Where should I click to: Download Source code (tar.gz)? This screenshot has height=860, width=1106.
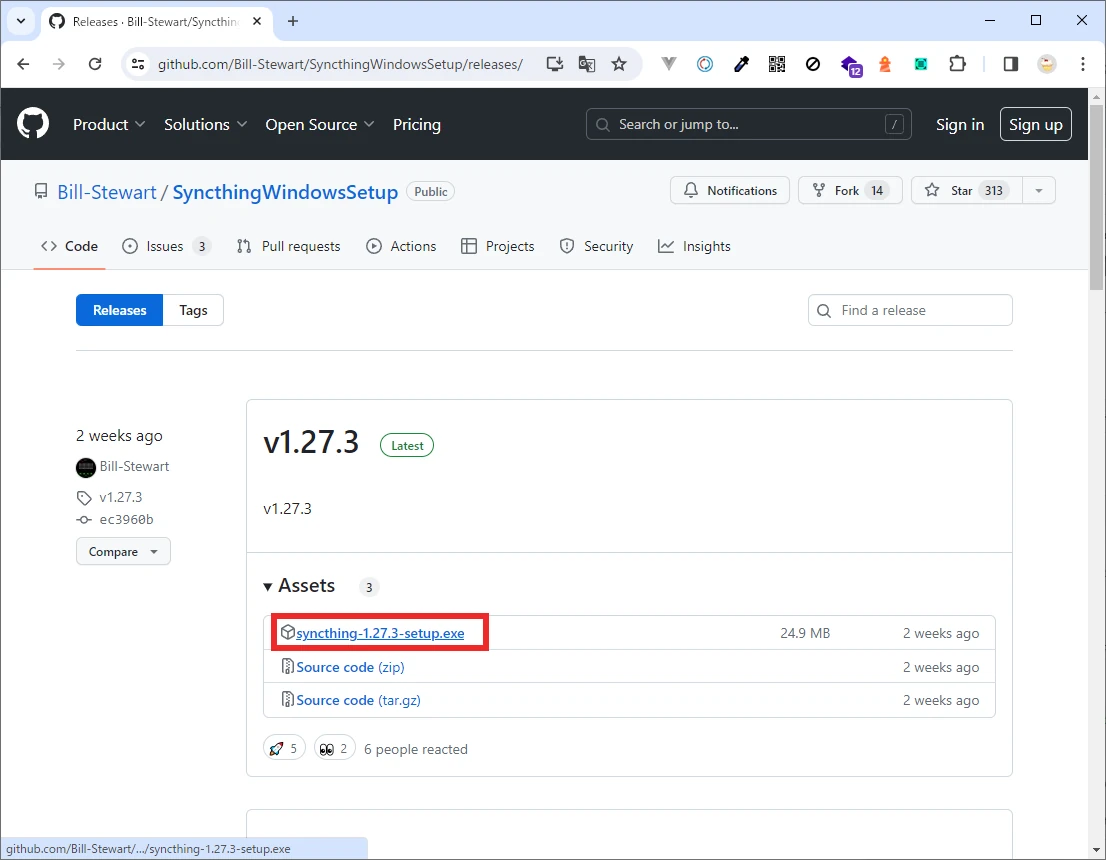[x=358, y=700]
